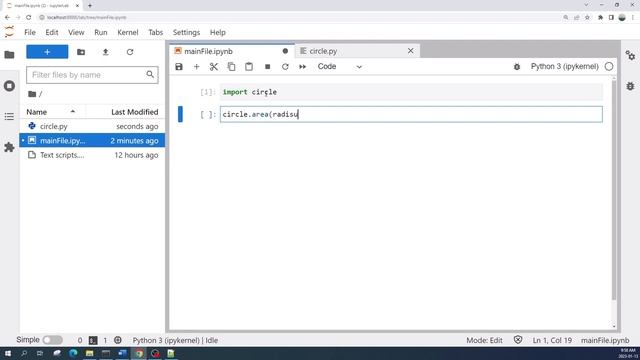Open the Run menu
Viewport: 640px width, 360px height.
pos(101,32)
